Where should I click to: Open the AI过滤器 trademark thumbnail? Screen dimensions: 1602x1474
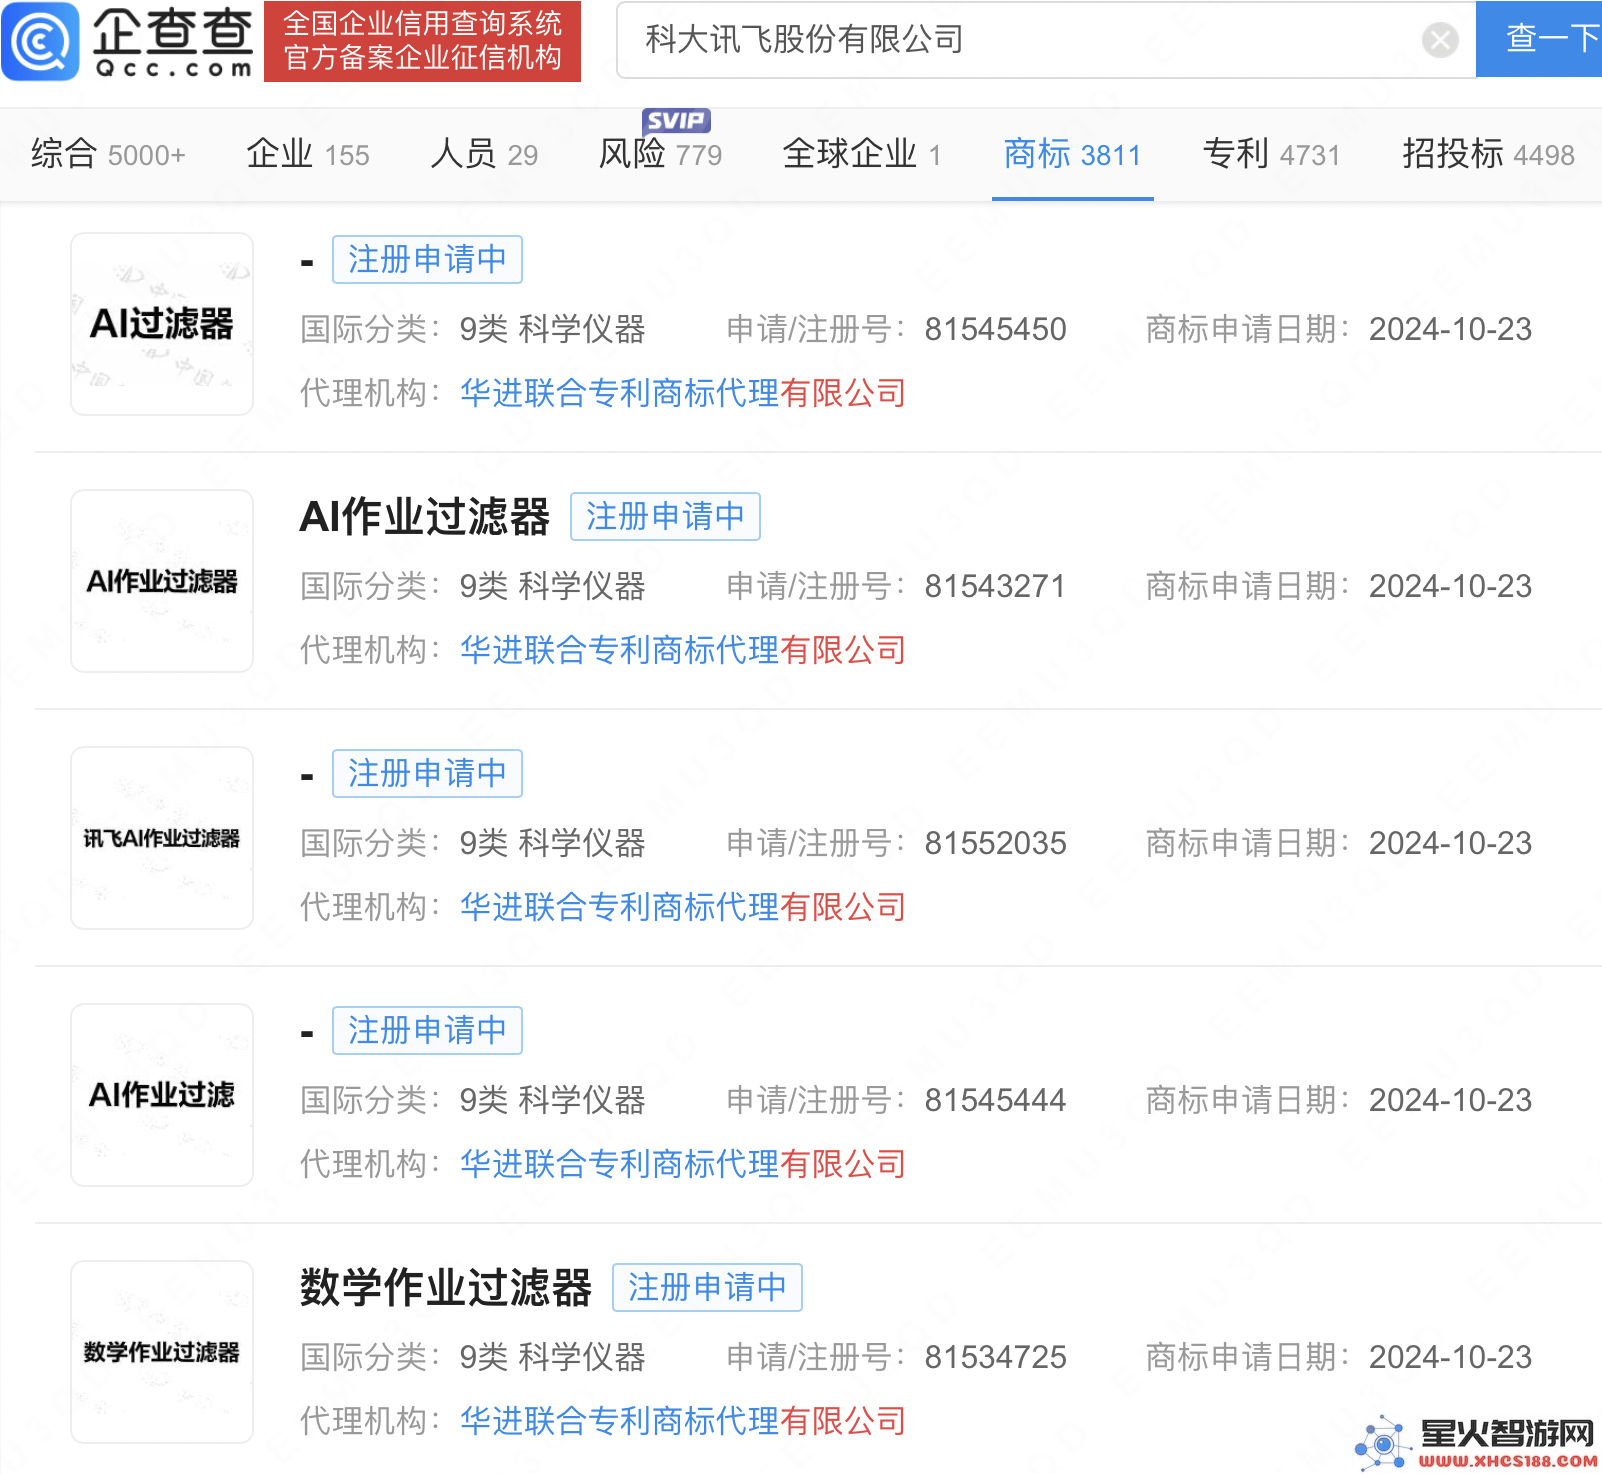(162, 324)
